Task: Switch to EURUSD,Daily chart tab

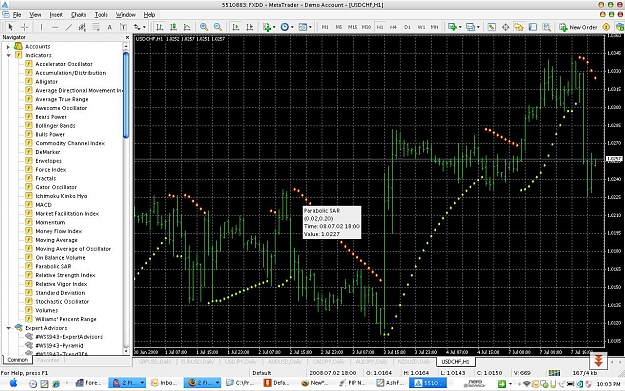Action: [x=197, y=362]
